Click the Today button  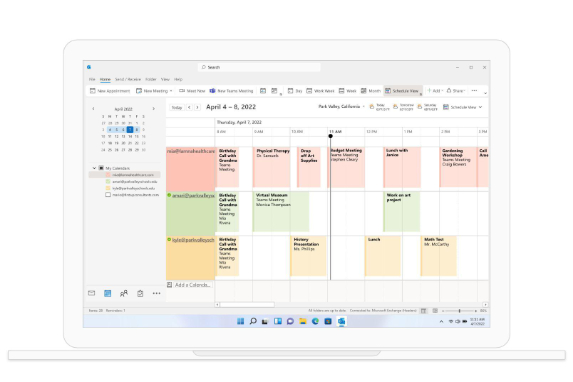(x=177, y=107)
